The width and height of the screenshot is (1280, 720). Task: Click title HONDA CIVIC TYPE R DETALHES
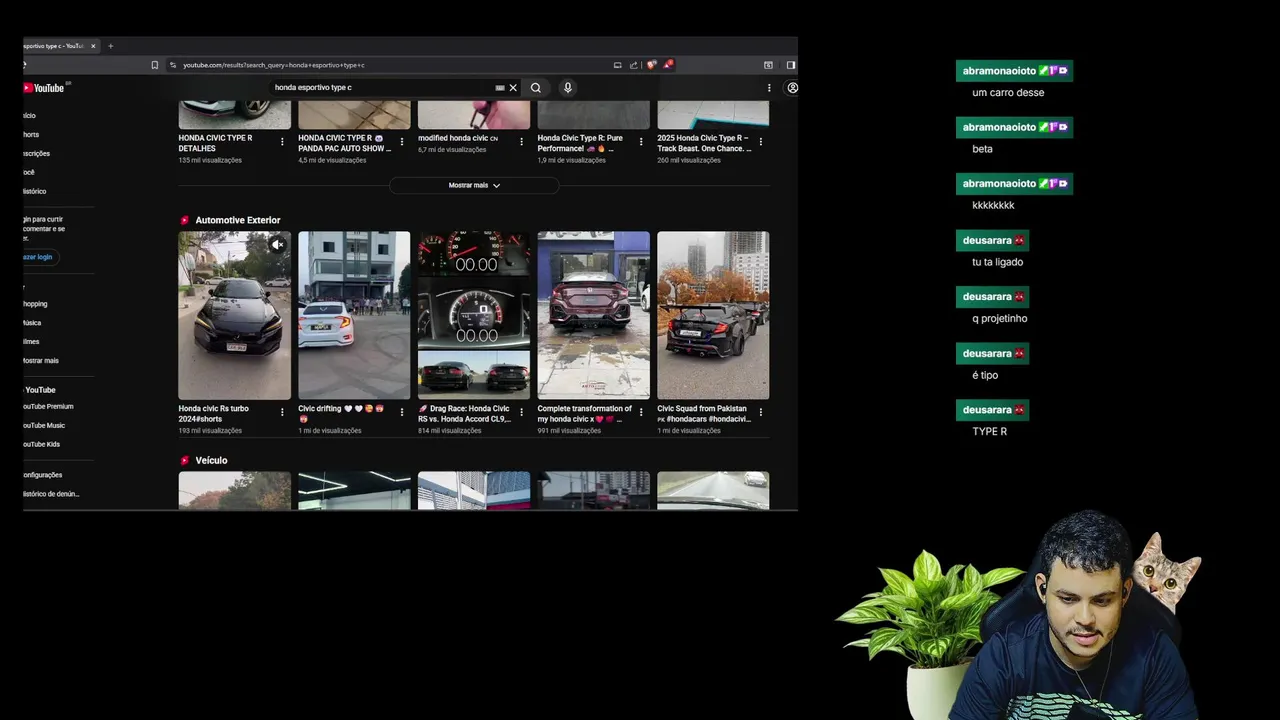click(x=216, y=143)
